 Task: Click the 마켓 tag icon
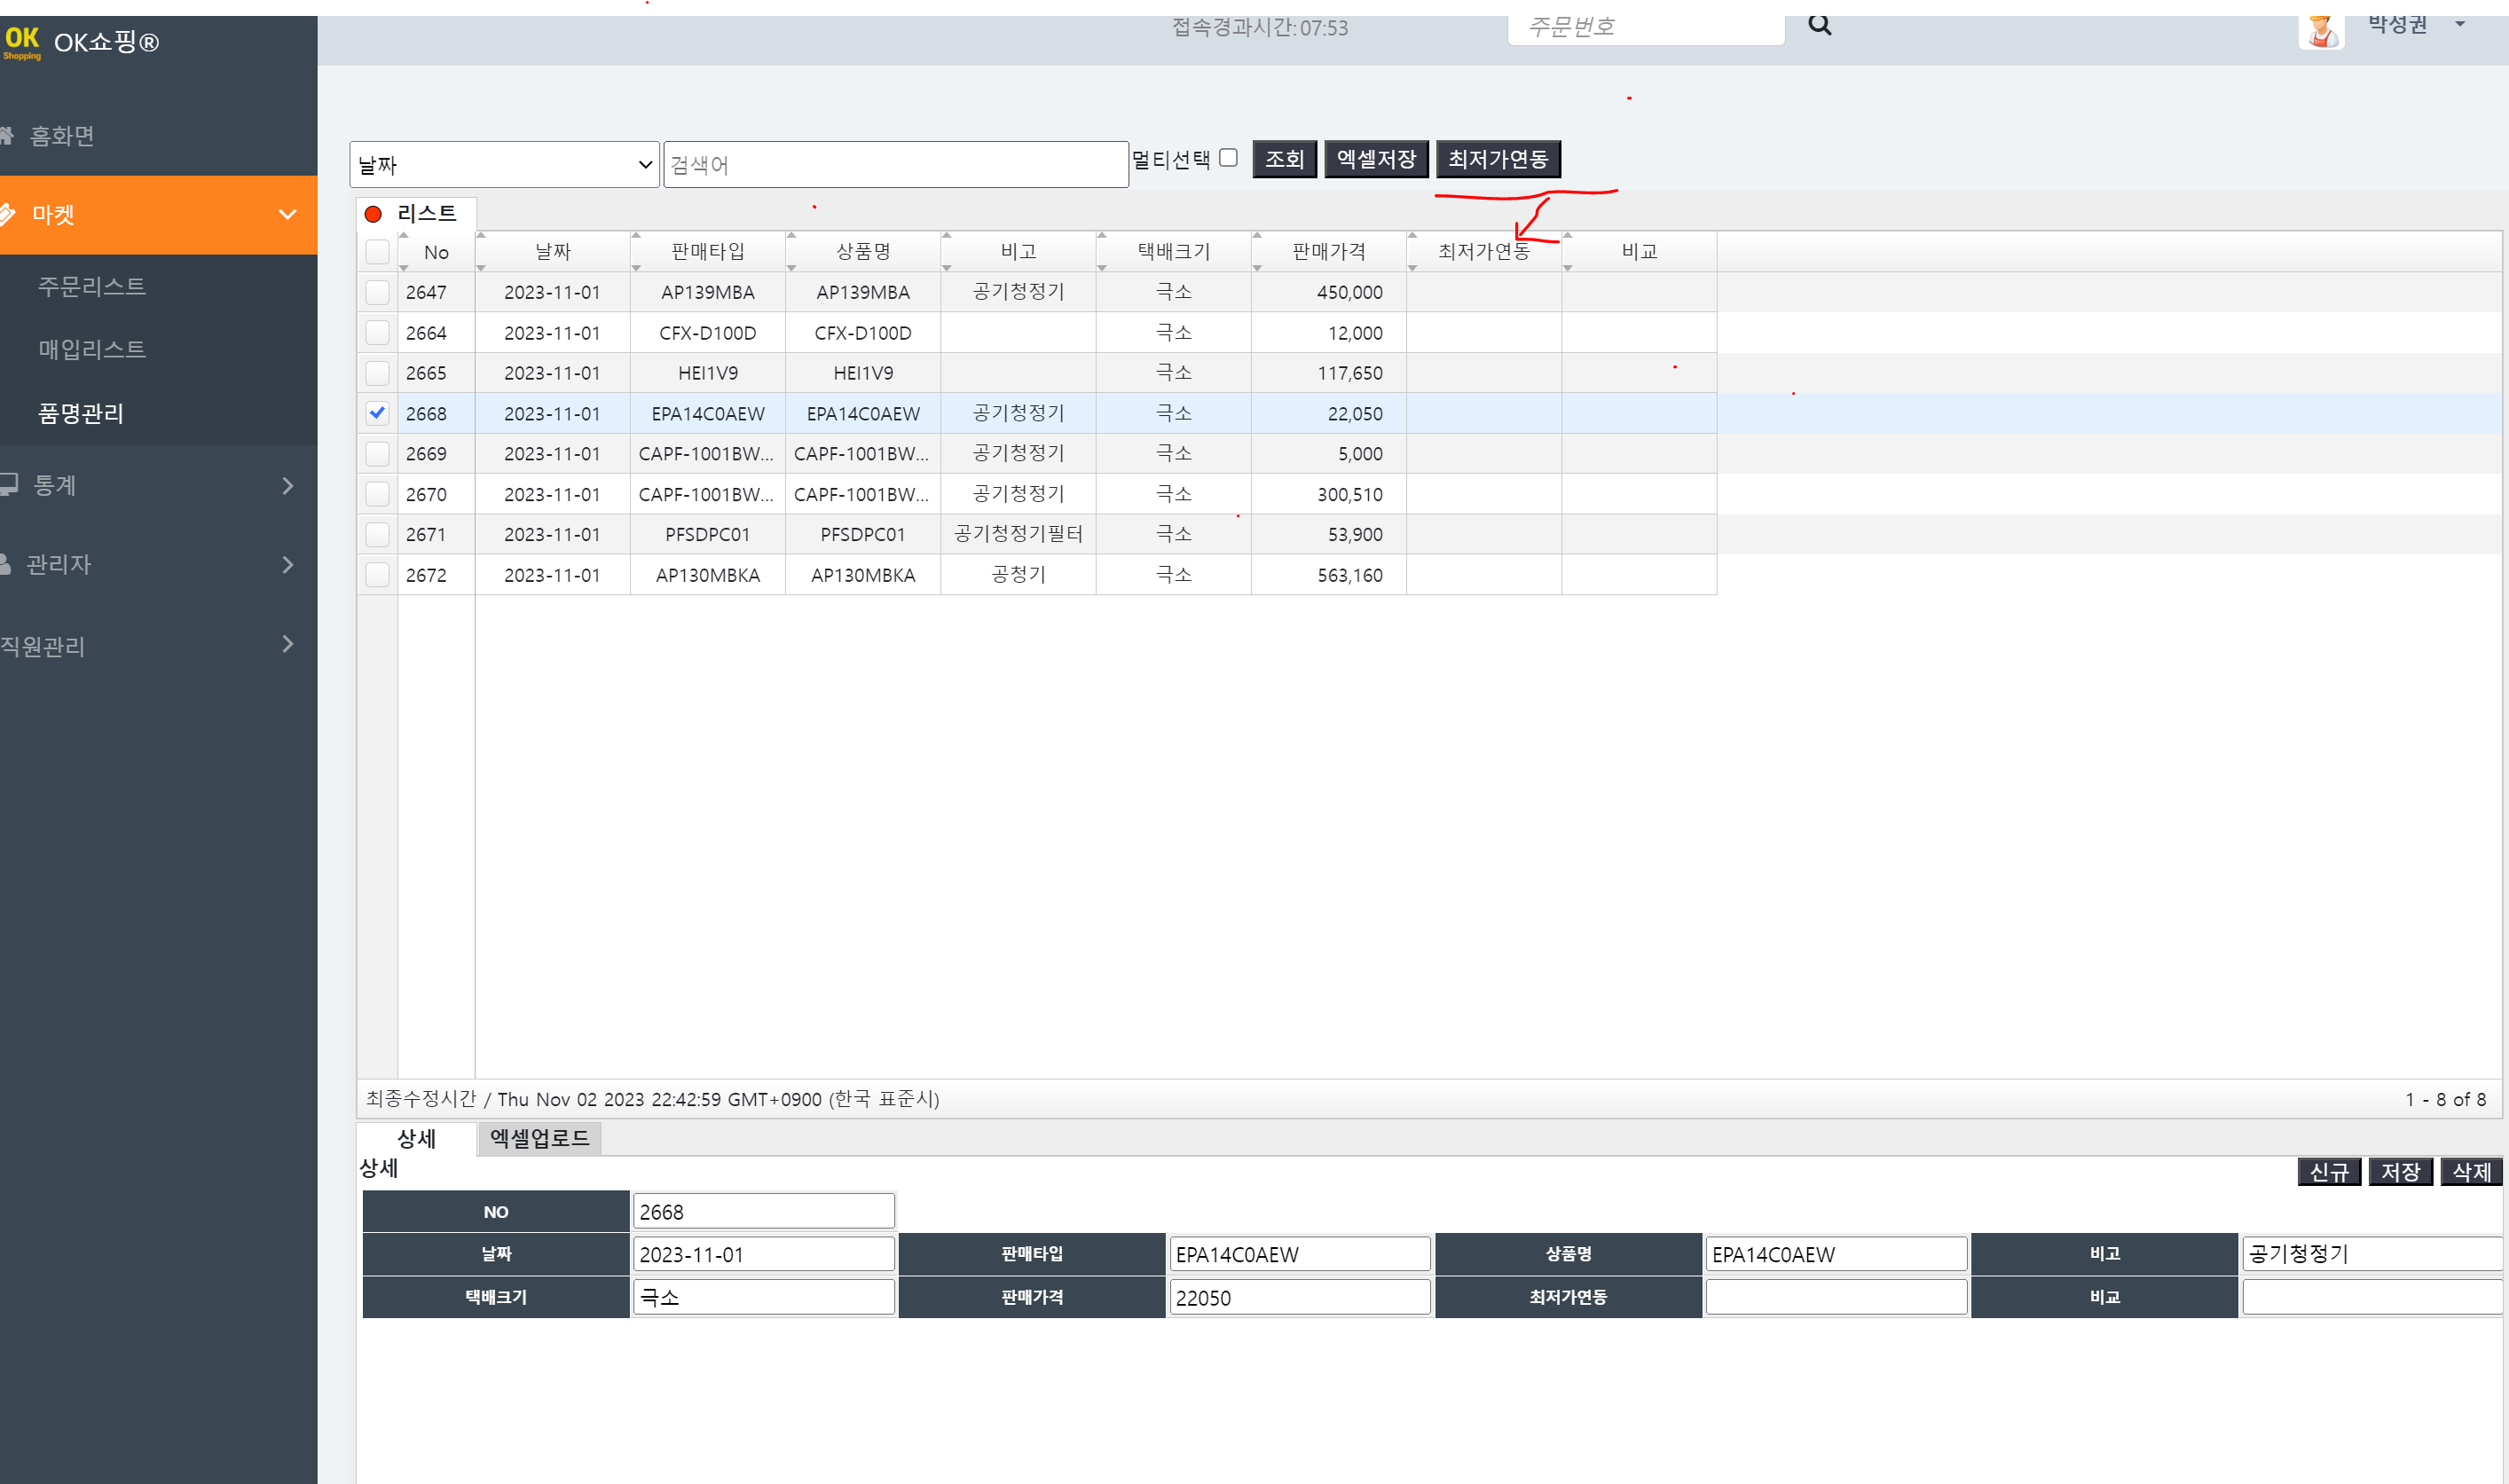[x=8, y=214]
